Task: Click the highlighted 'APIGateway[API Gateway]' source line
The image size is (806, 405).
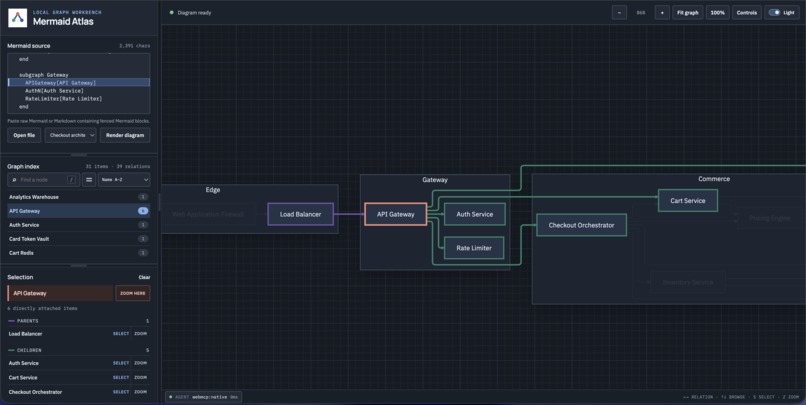Action: [x=79, y=83]
